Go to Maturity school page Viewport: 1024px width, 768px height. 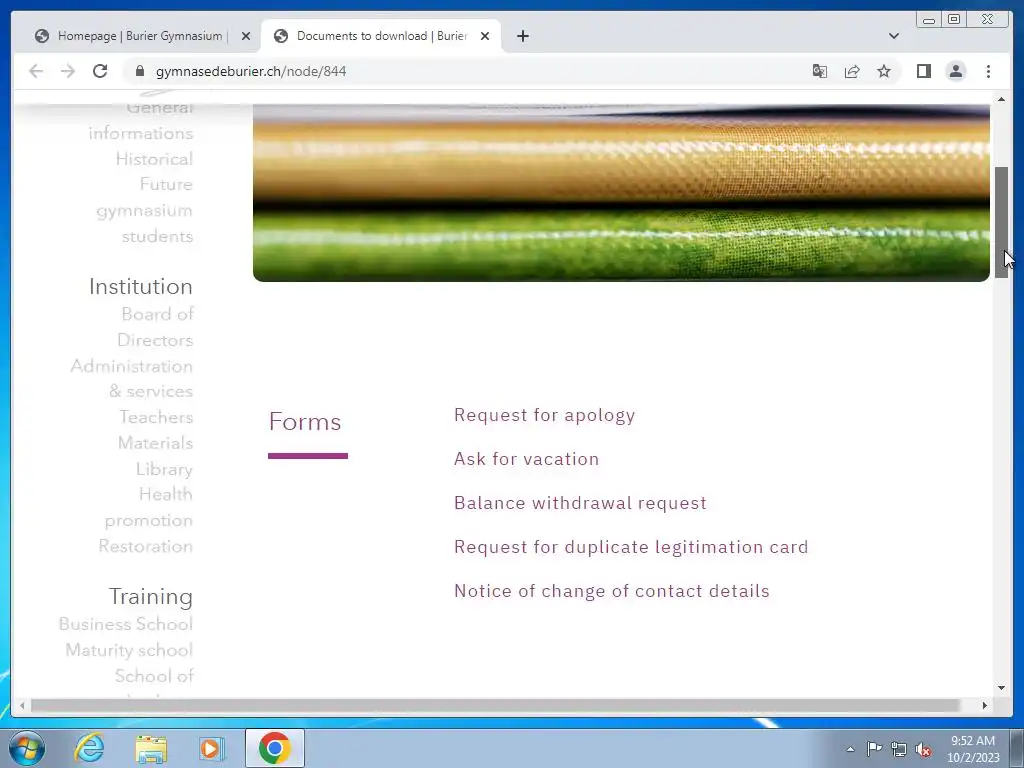(x=129, y=650)
